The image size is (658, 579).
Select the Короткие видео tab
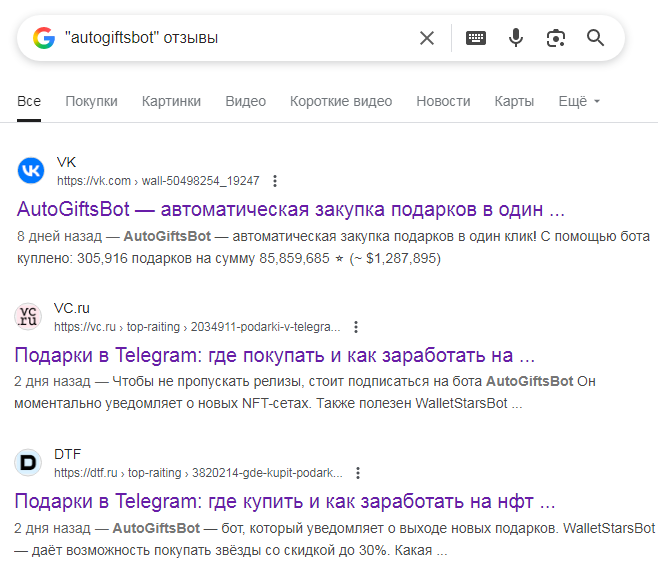pos(341,101)
